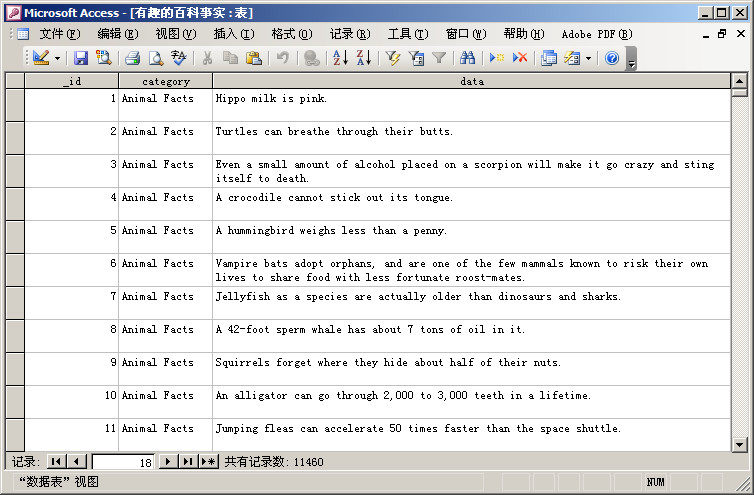Restore inner document window button
Screen dimensions: 754x495
pos(722,34)
